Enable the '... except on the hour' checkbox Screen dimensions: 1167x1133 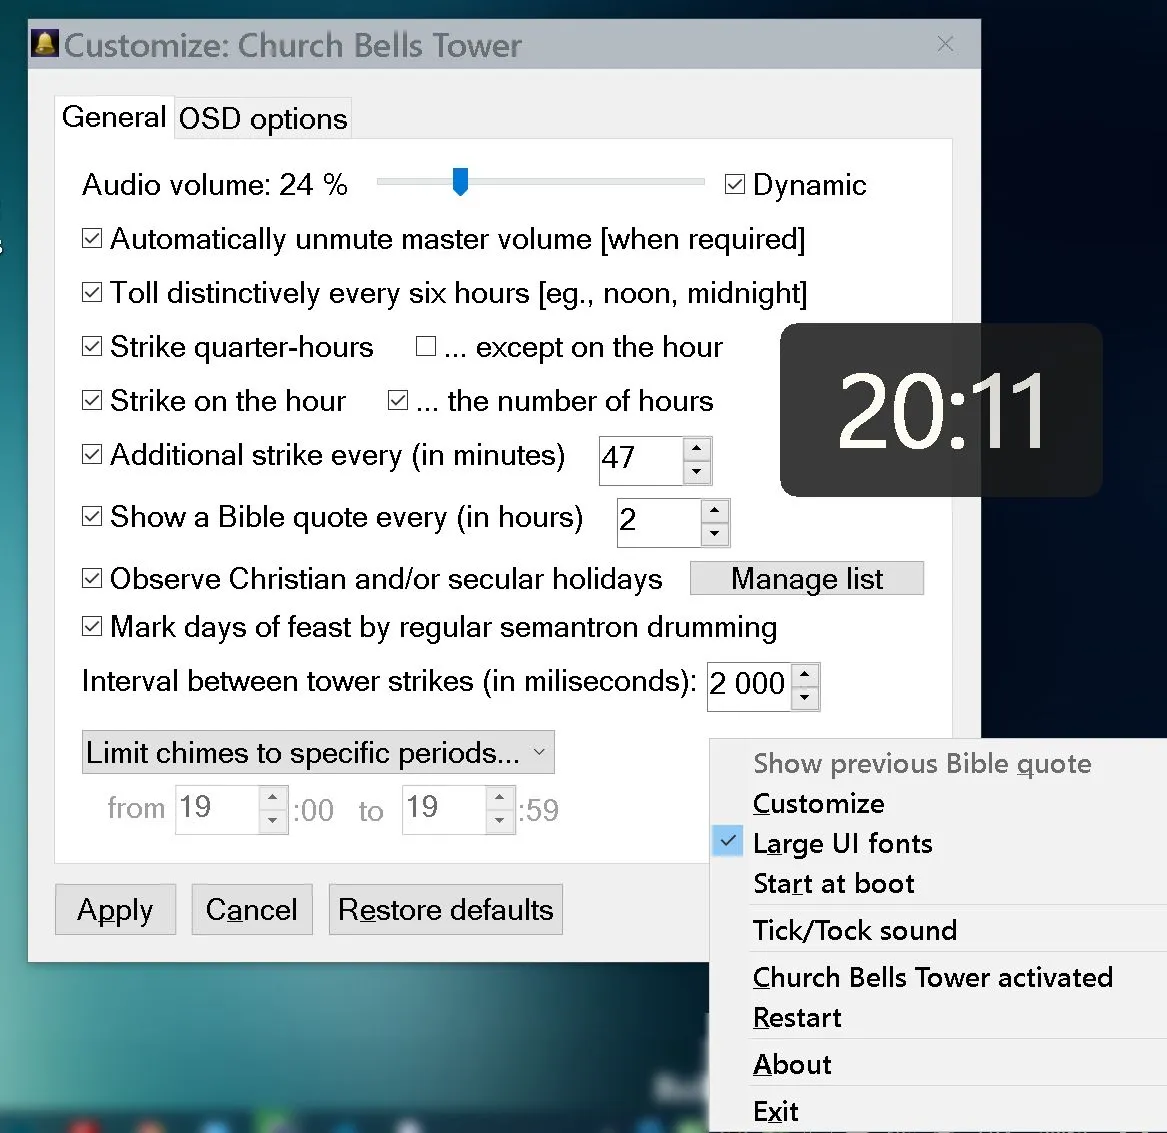tap(427, 345)
